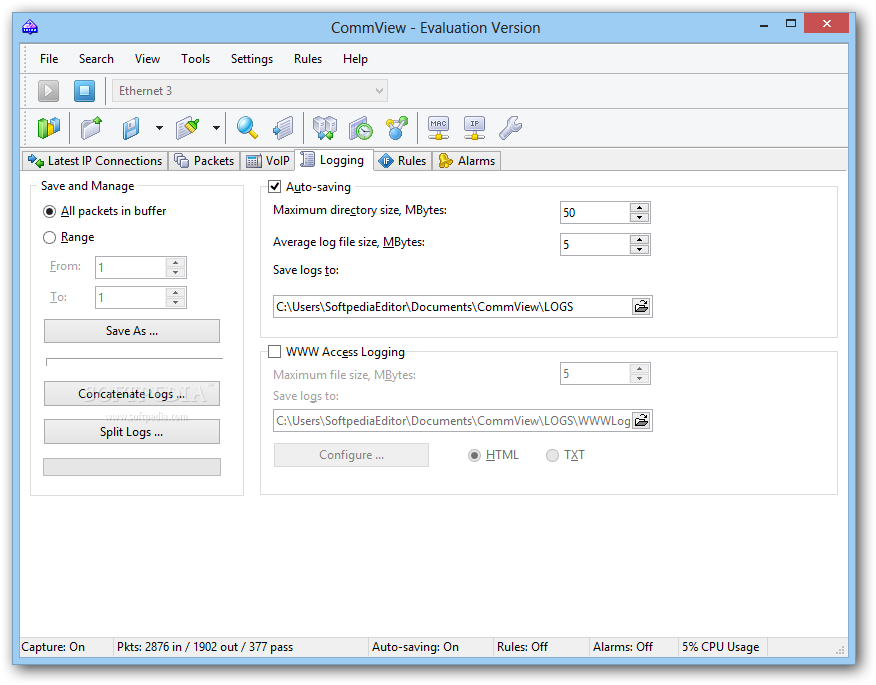This screenshot has height=685, width=876.
Task: Expand the save icon dropdown arrow
Action: point(159,128)
